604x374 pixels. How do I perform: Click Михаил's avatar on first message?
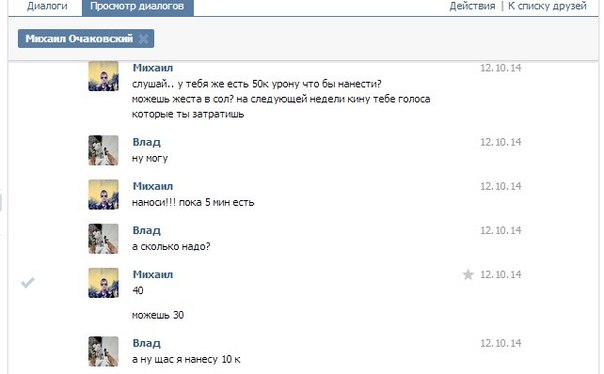click(103, 76)
